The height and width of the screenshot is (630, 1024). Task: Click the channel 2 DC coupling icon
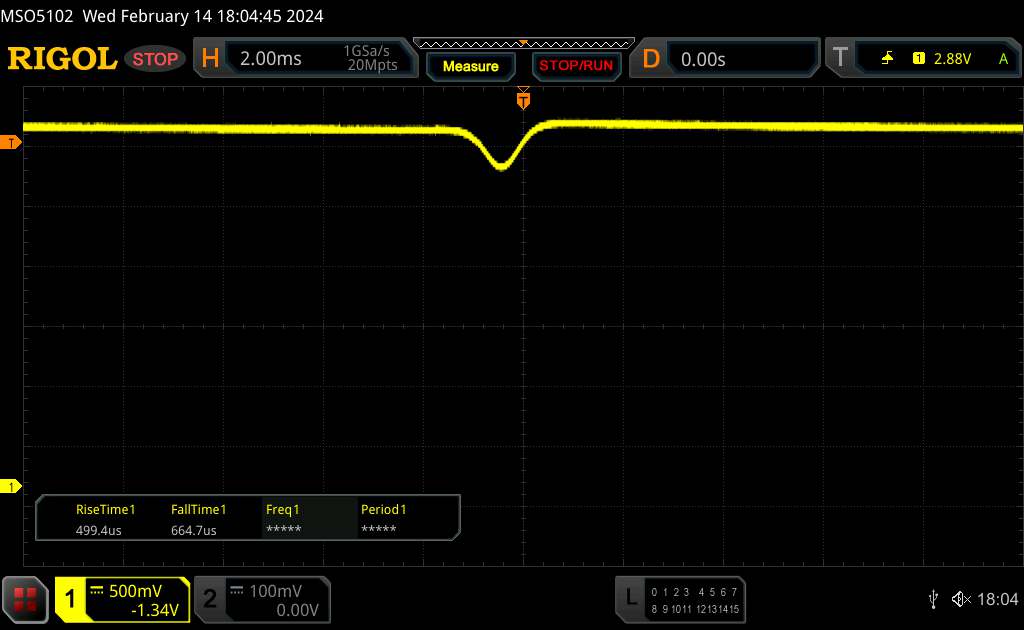point(237,591)
